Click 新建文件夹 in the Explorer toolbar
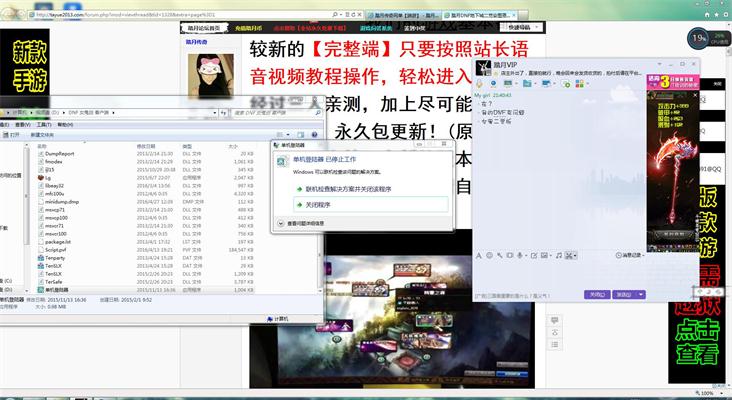 [x=42, y=135]
